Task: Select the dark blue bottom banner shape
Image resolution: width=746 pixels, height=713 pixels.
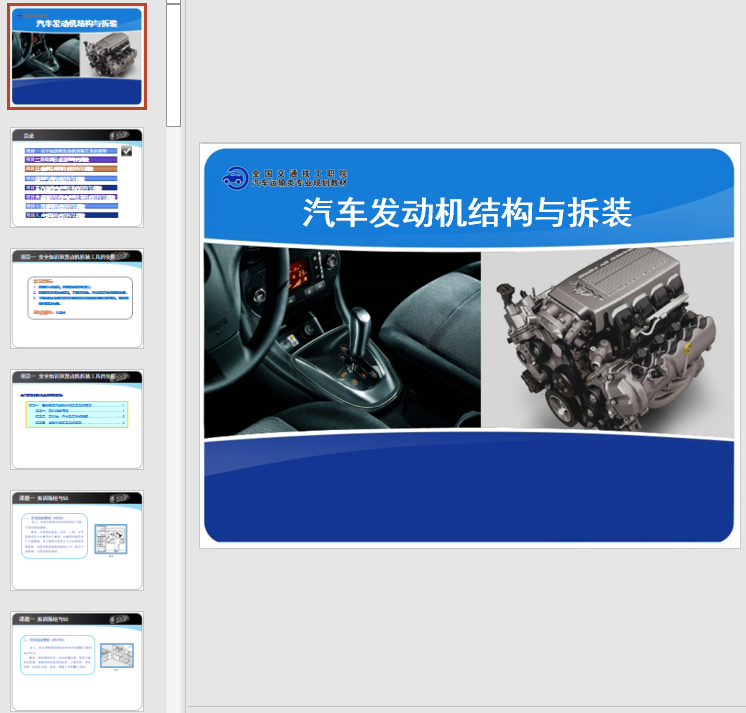Action: (469, 486)
